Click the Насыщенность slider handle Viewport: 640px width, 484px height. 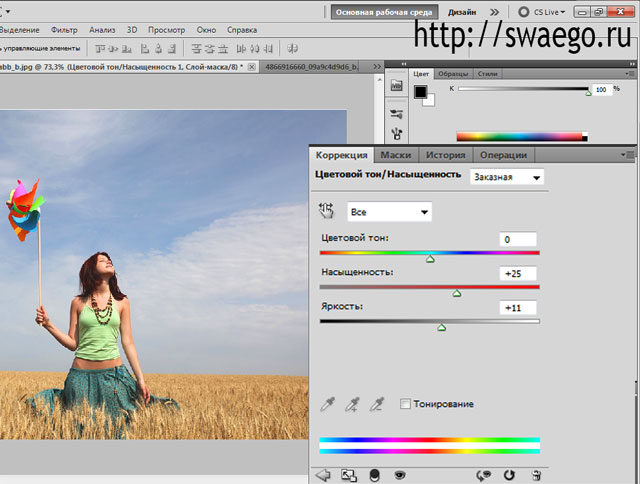point(457,293)
